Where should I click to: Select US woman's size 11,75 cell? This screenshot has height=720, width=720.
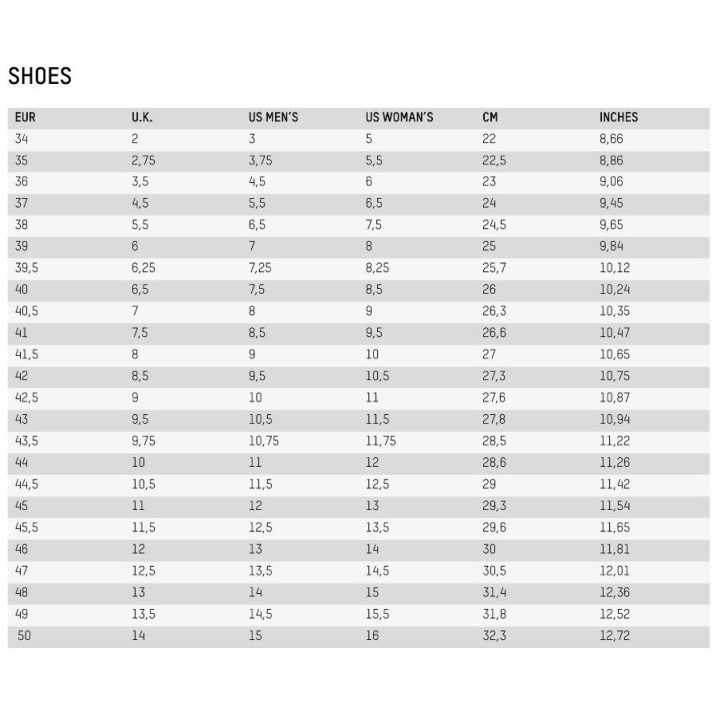381,441
